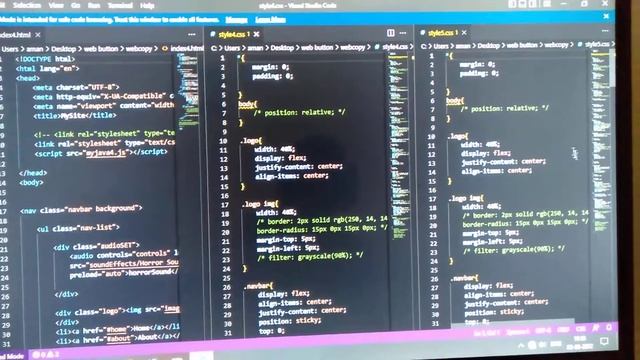Select web button breadcrumb in index4.html pane
This screenshot has height=360, width=640.
coord(101,49)
